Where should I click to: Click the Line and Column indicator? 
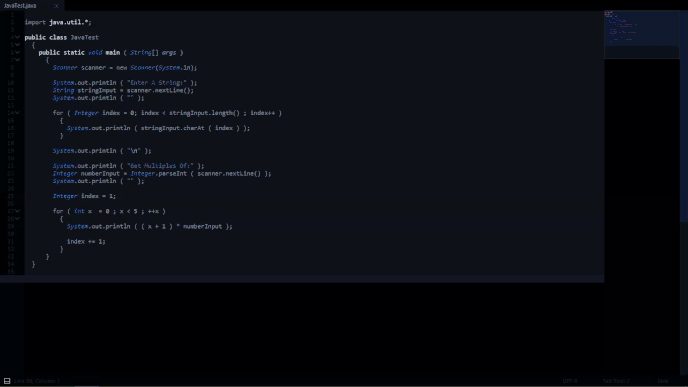[x=37, y=381]
